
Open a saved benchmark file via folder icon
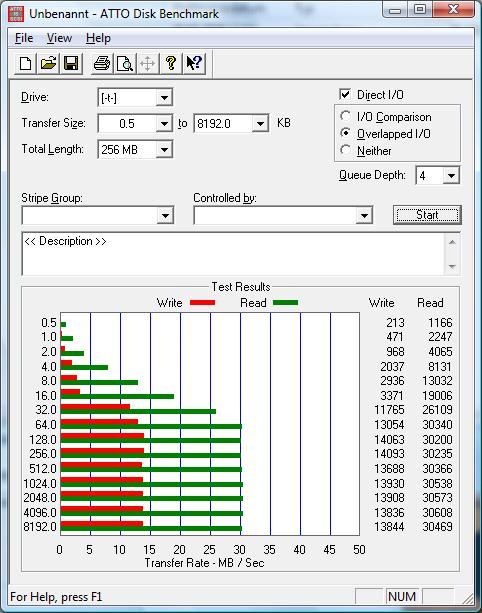tap(48, 63)
